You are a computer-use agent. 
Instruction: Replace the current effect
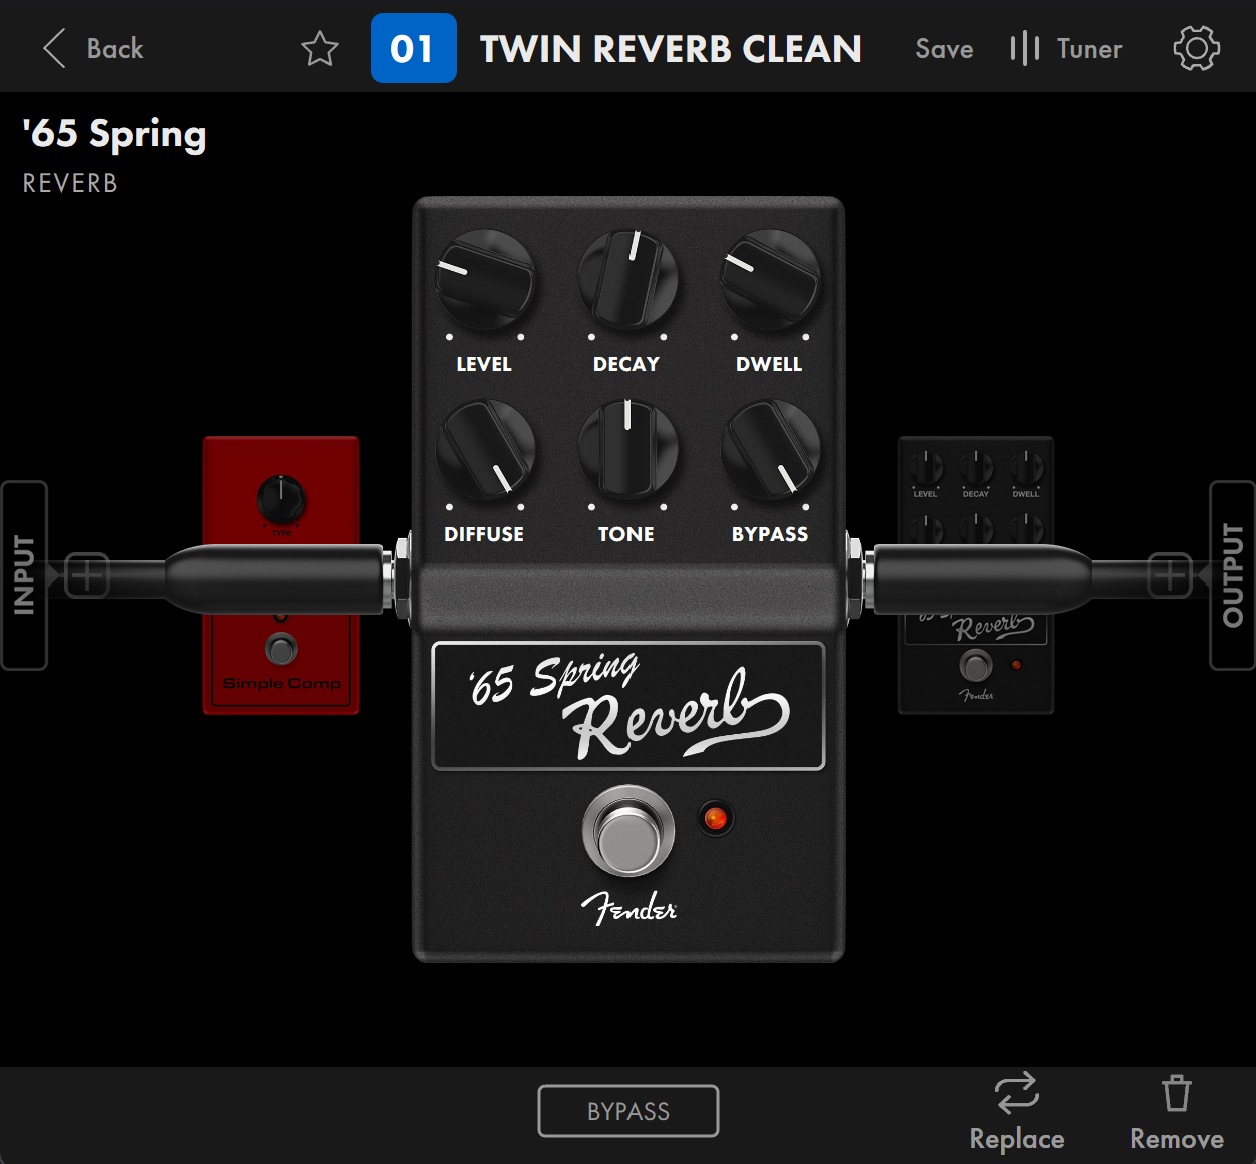pyautogui.click(x=1017, y=1113)
